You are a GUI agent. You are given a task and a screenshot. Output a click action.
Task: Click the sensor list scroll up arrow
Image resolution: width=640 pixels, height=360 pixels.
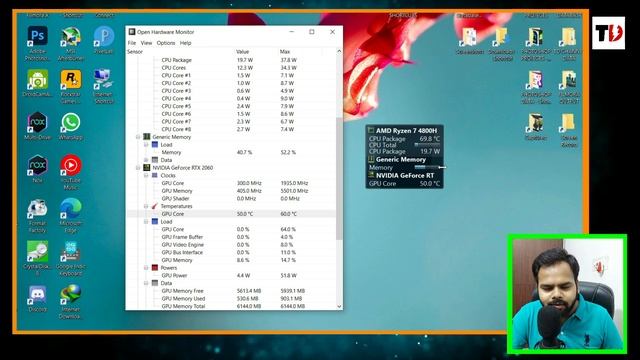click(339, 51)
